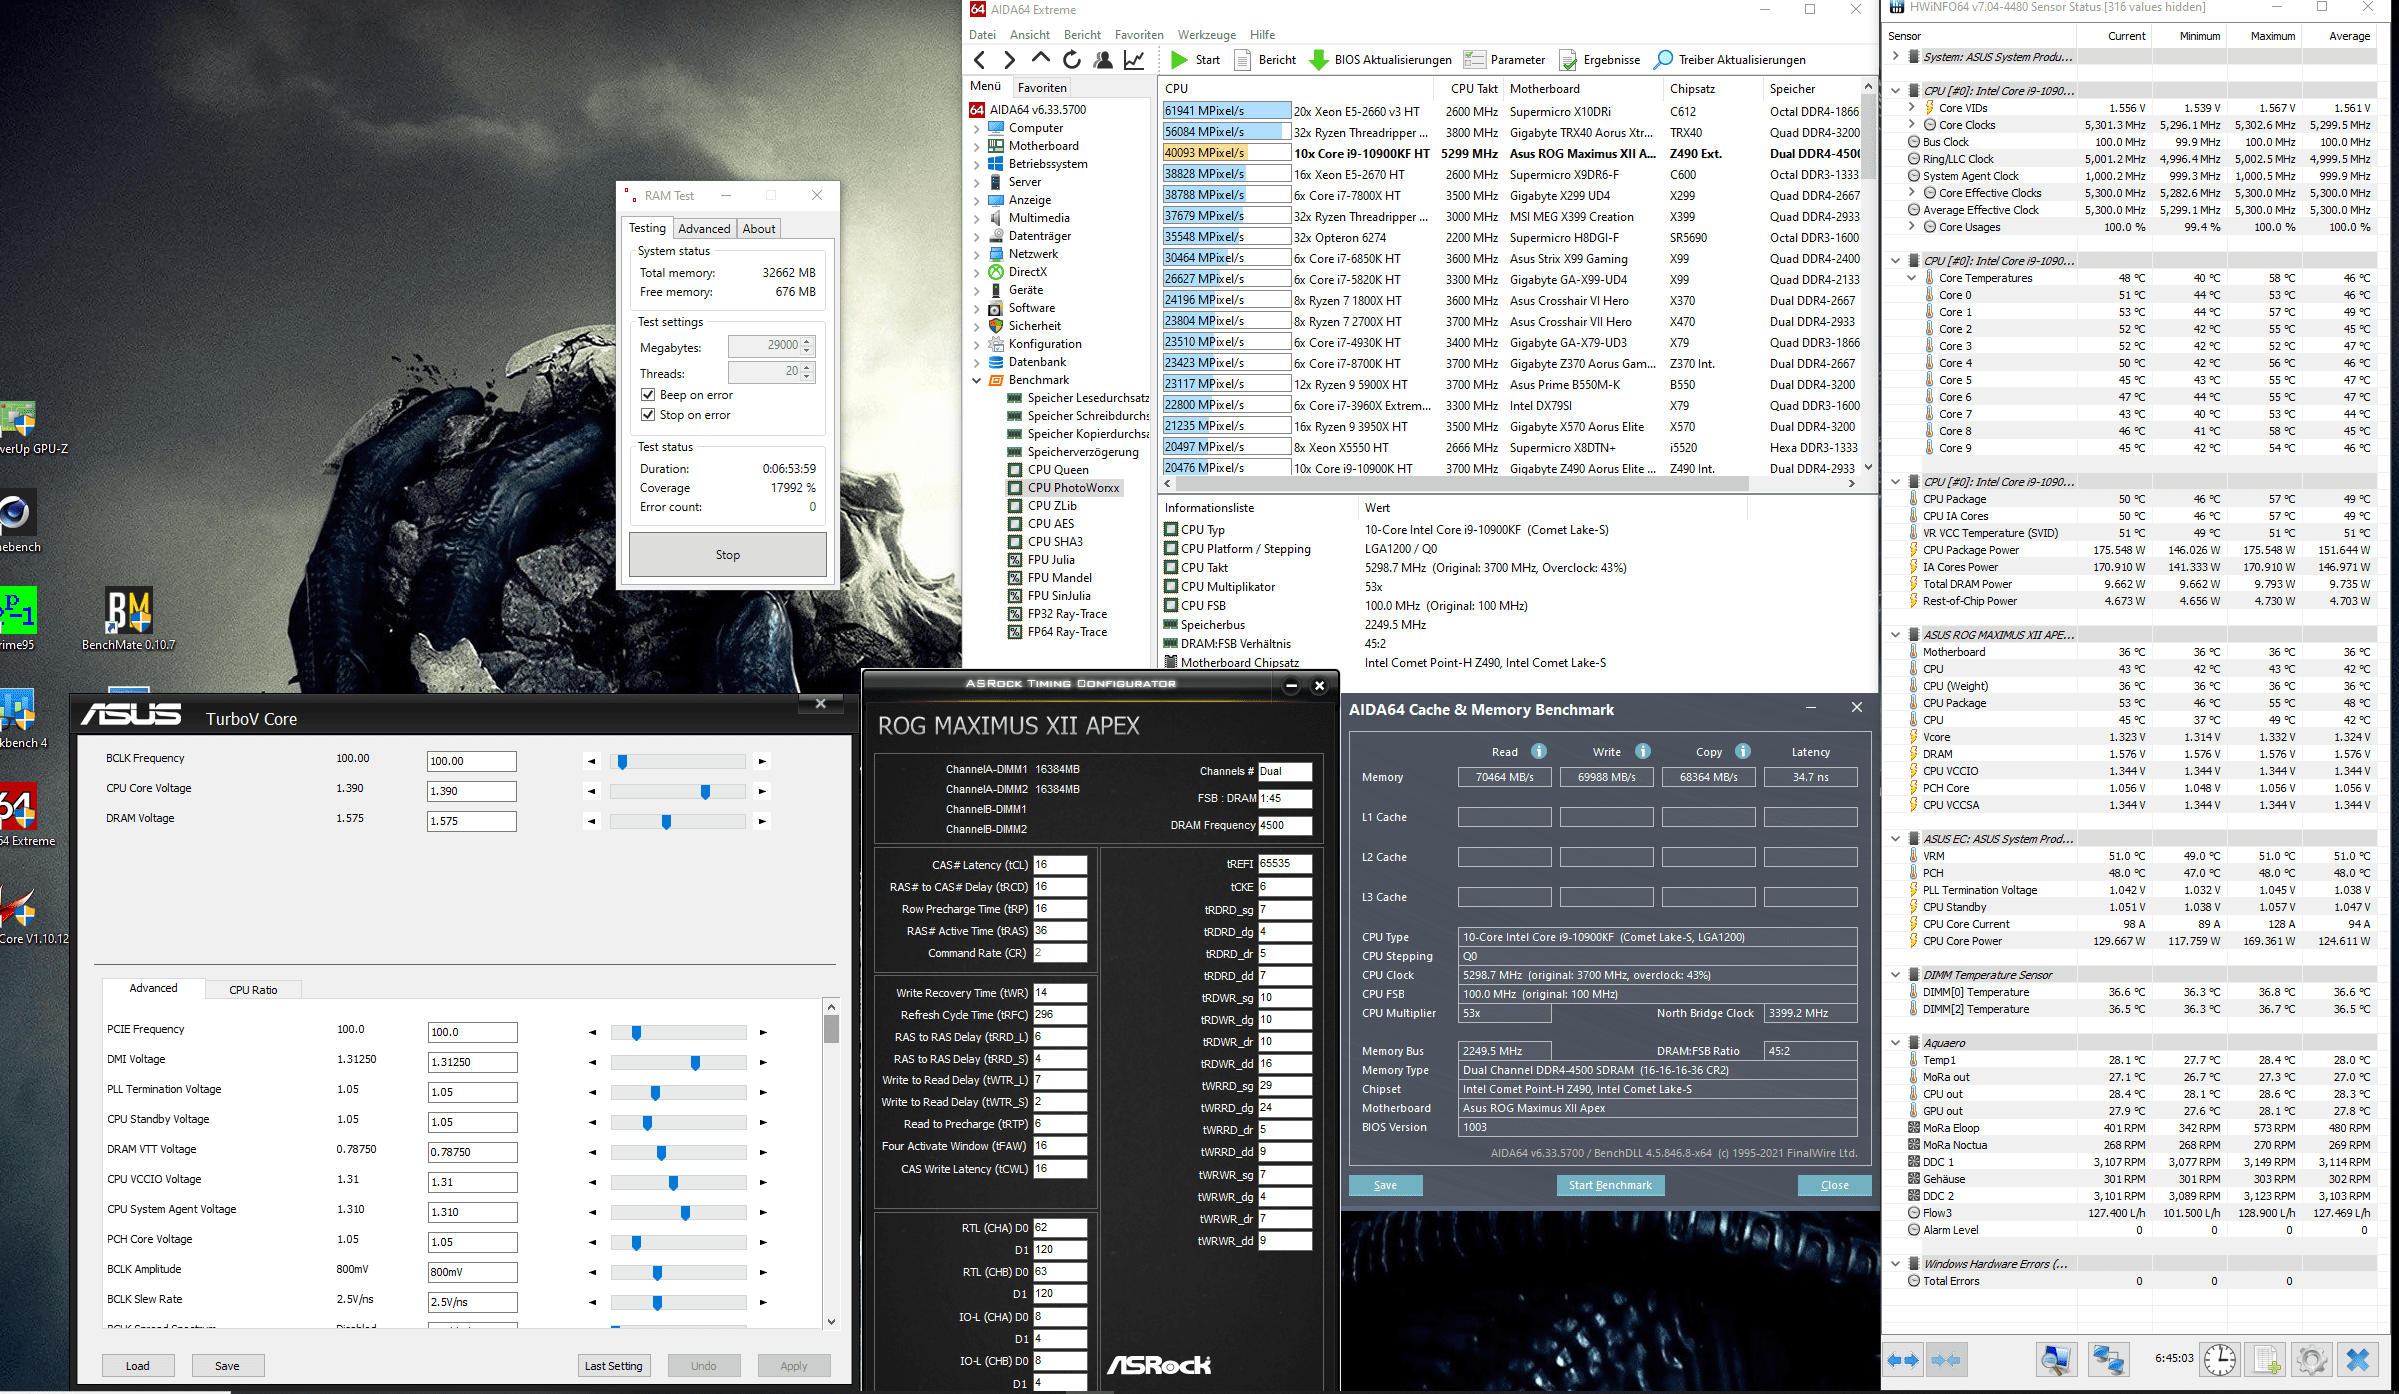Switch to CPU Ratio tab in TurboV Core
This screenshot has height=1394, width=2399.
point(253,990)
